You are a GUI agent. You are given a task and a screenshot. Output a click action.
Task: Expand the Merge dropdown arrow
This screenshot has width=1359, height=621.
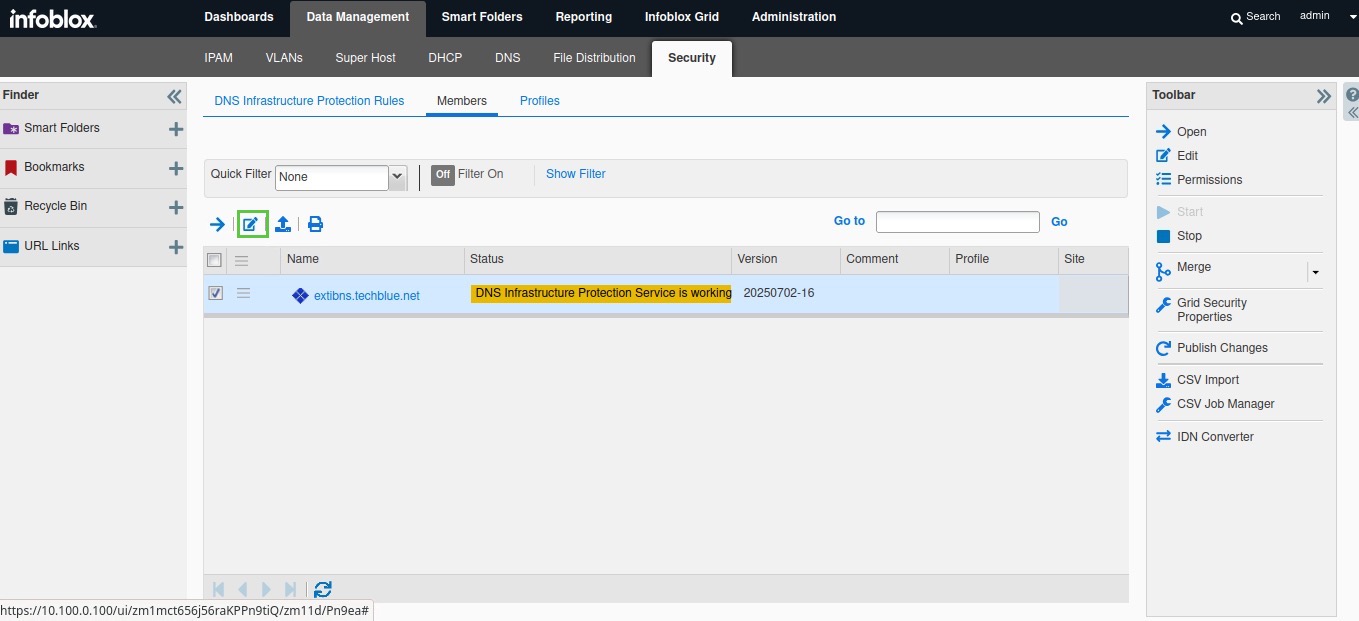tap(1315, 272)
